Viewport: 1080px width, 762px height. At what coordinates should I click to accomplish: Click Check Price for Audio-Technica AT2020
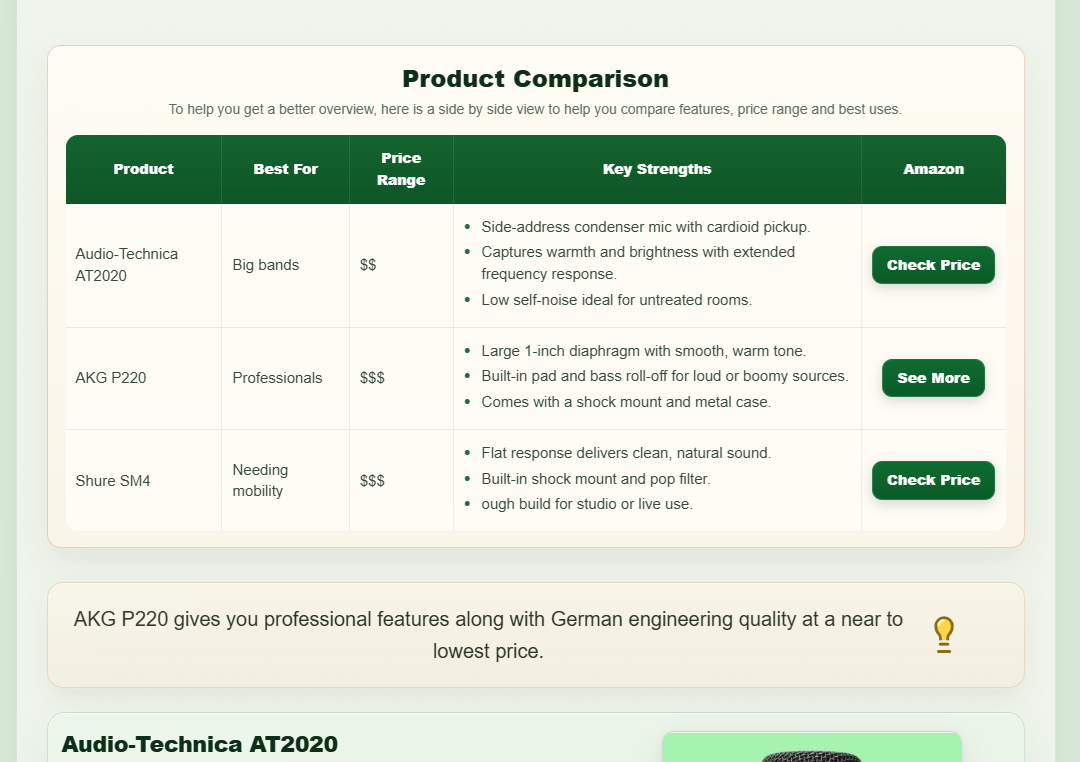click(x=933, y=265)
